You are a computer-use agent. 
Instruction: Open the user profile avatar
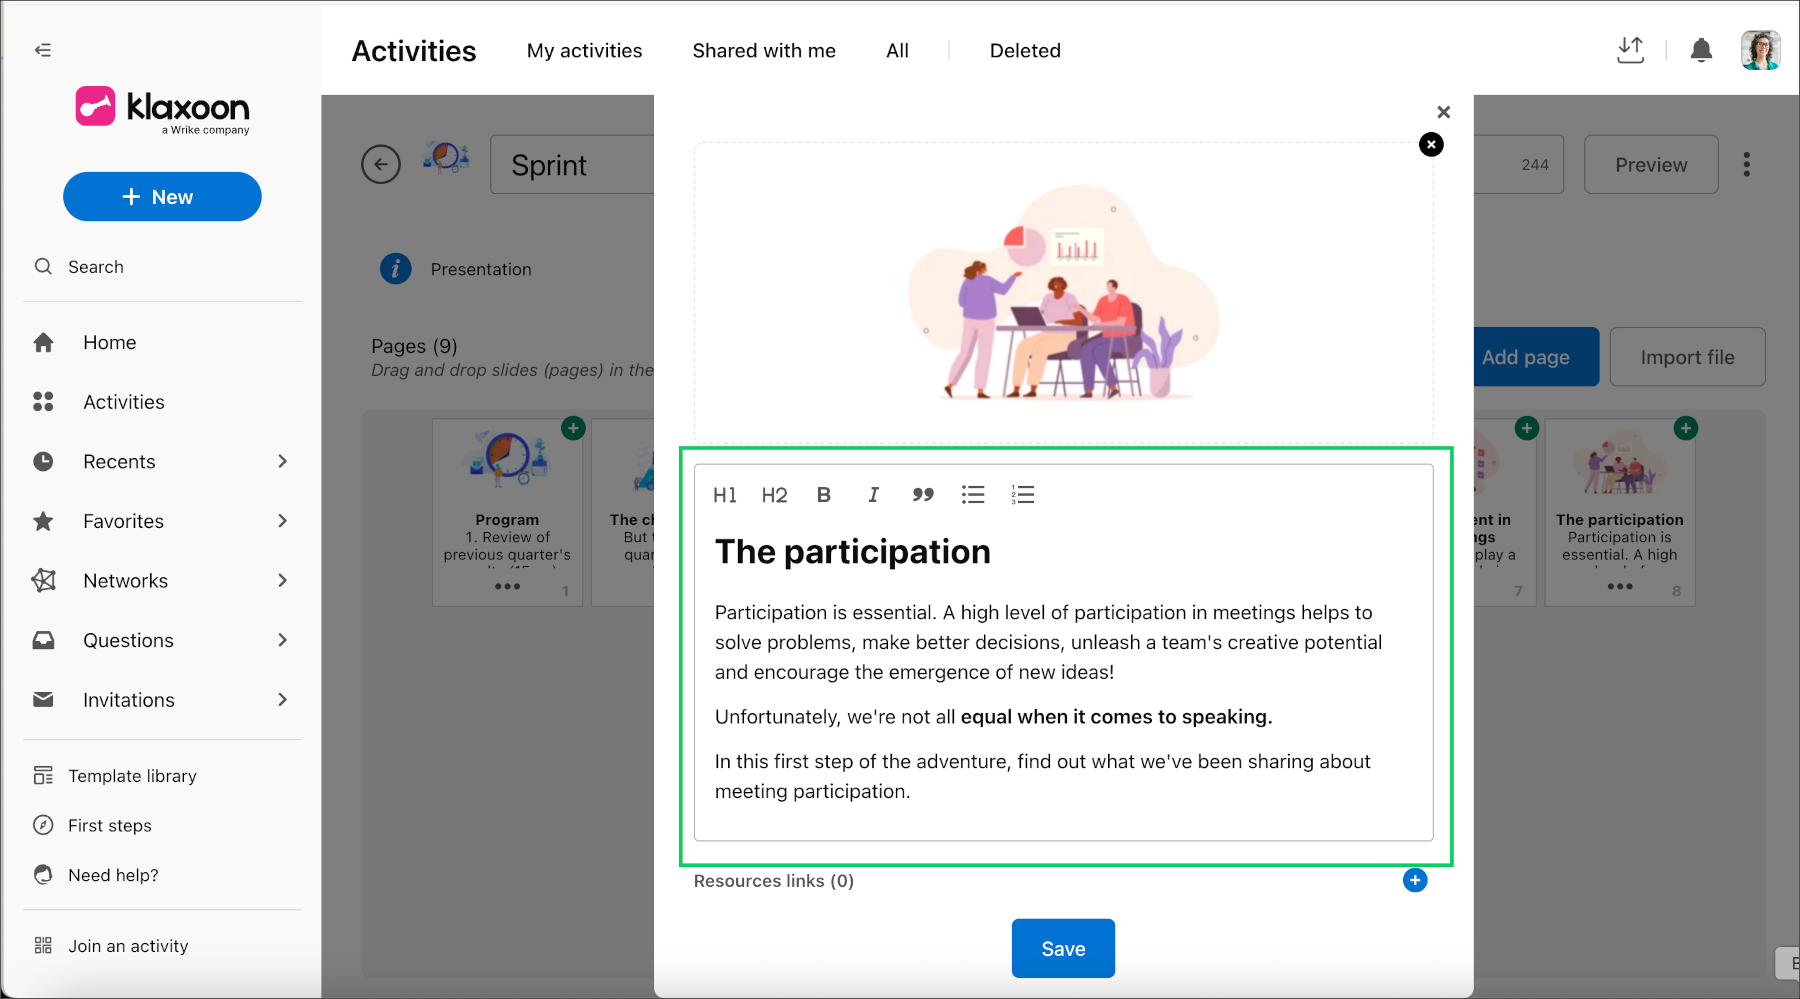pos(1761,50)
